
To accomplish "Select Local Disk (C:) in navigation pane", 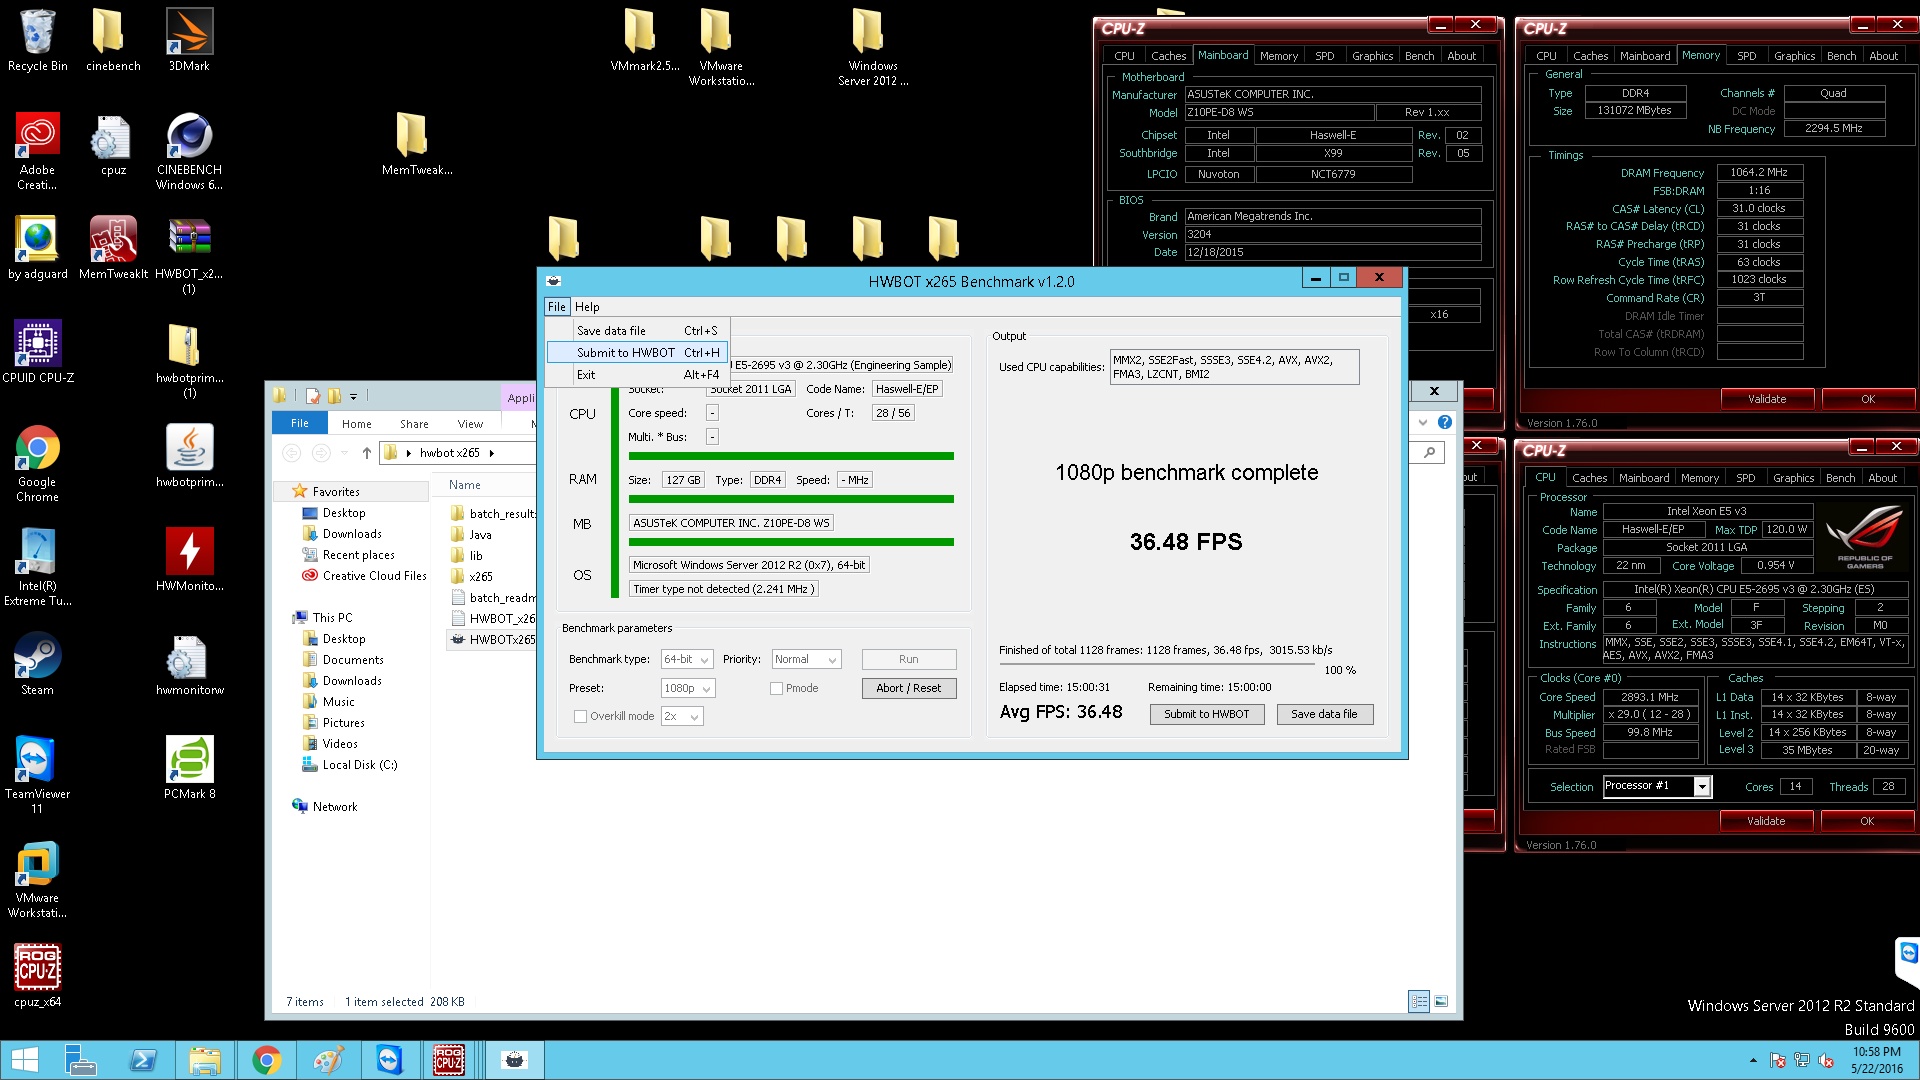I will click(359, 765).
